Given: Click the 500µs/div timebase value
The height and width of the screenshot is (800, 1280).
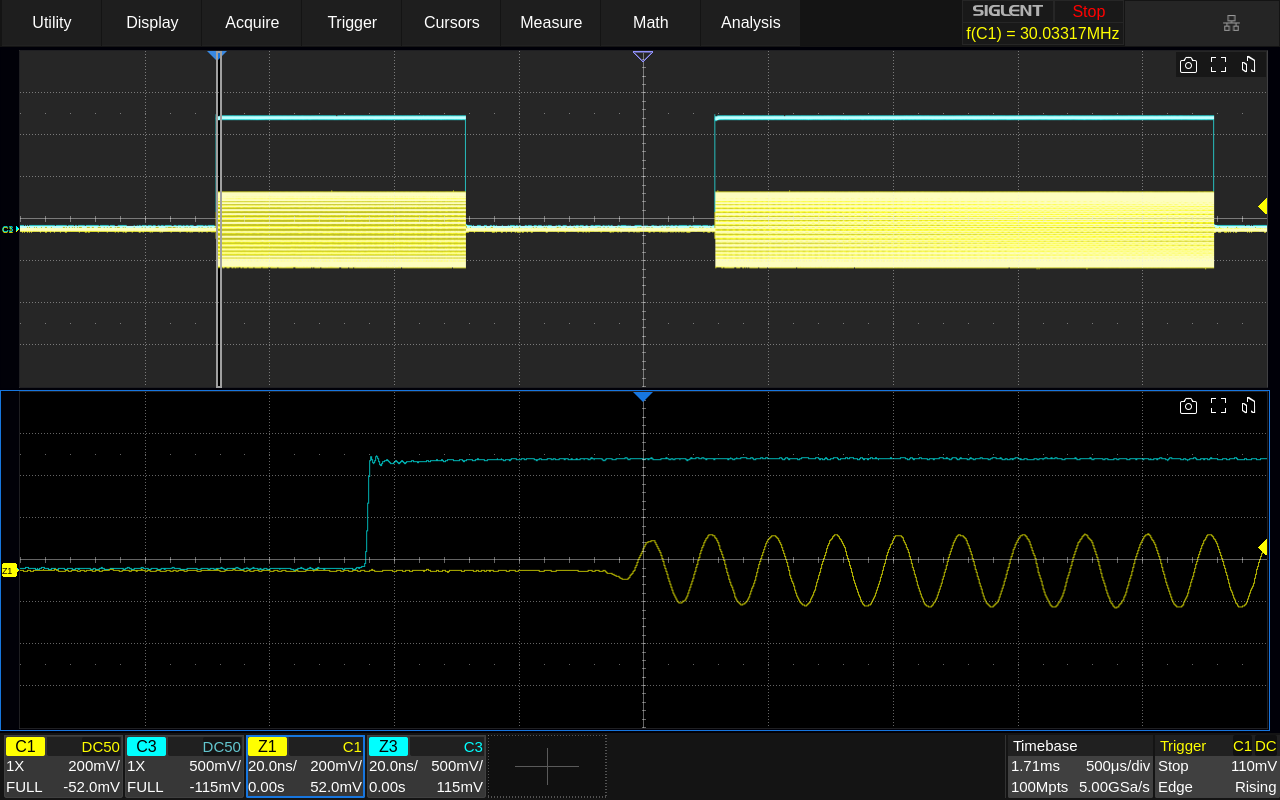Looking at the screenshot, I should click(1117, 766).
